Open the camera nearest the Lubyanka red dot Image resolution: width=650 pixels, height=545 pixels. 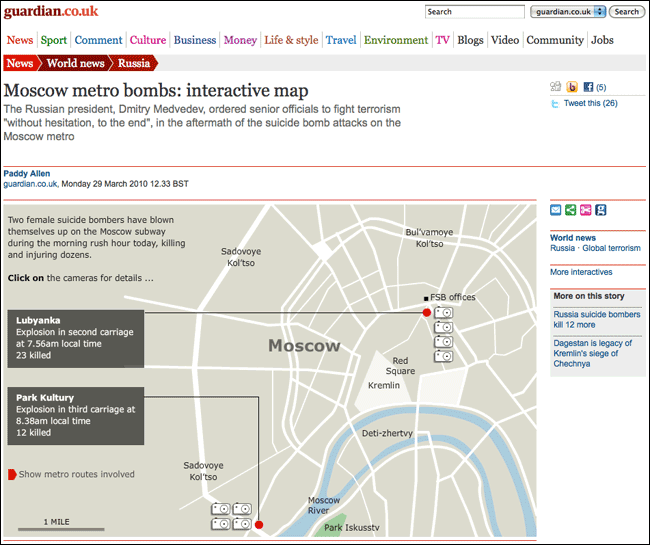444,313
